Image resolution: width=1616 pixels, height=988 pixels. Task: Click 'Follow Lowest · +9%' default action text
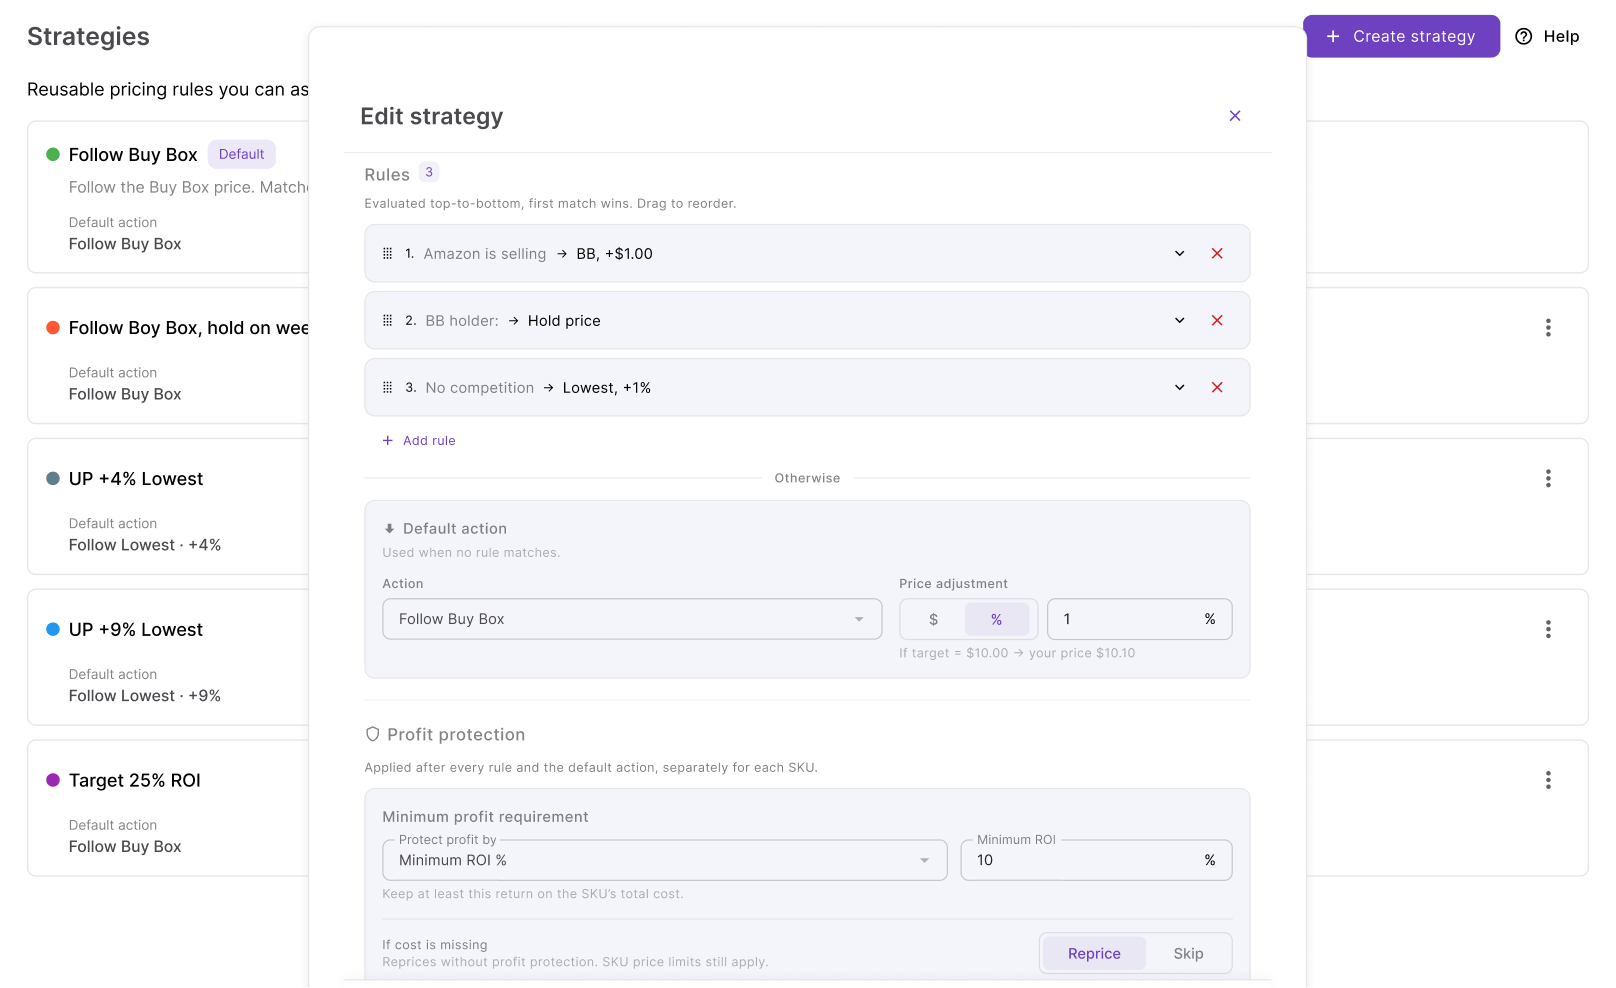click(145, 697)
